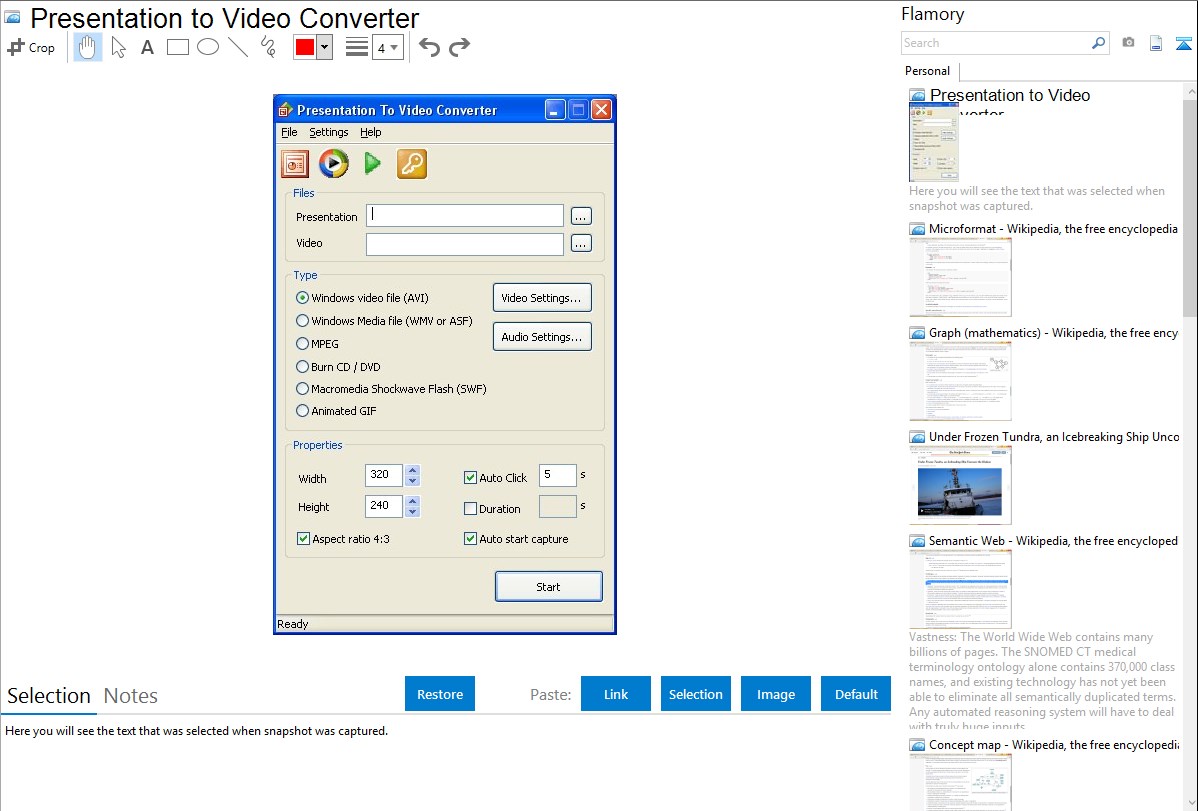This screenshot has width=1198, height=811.
Task: Pick the rectangle shape tool
Action: 178,47
